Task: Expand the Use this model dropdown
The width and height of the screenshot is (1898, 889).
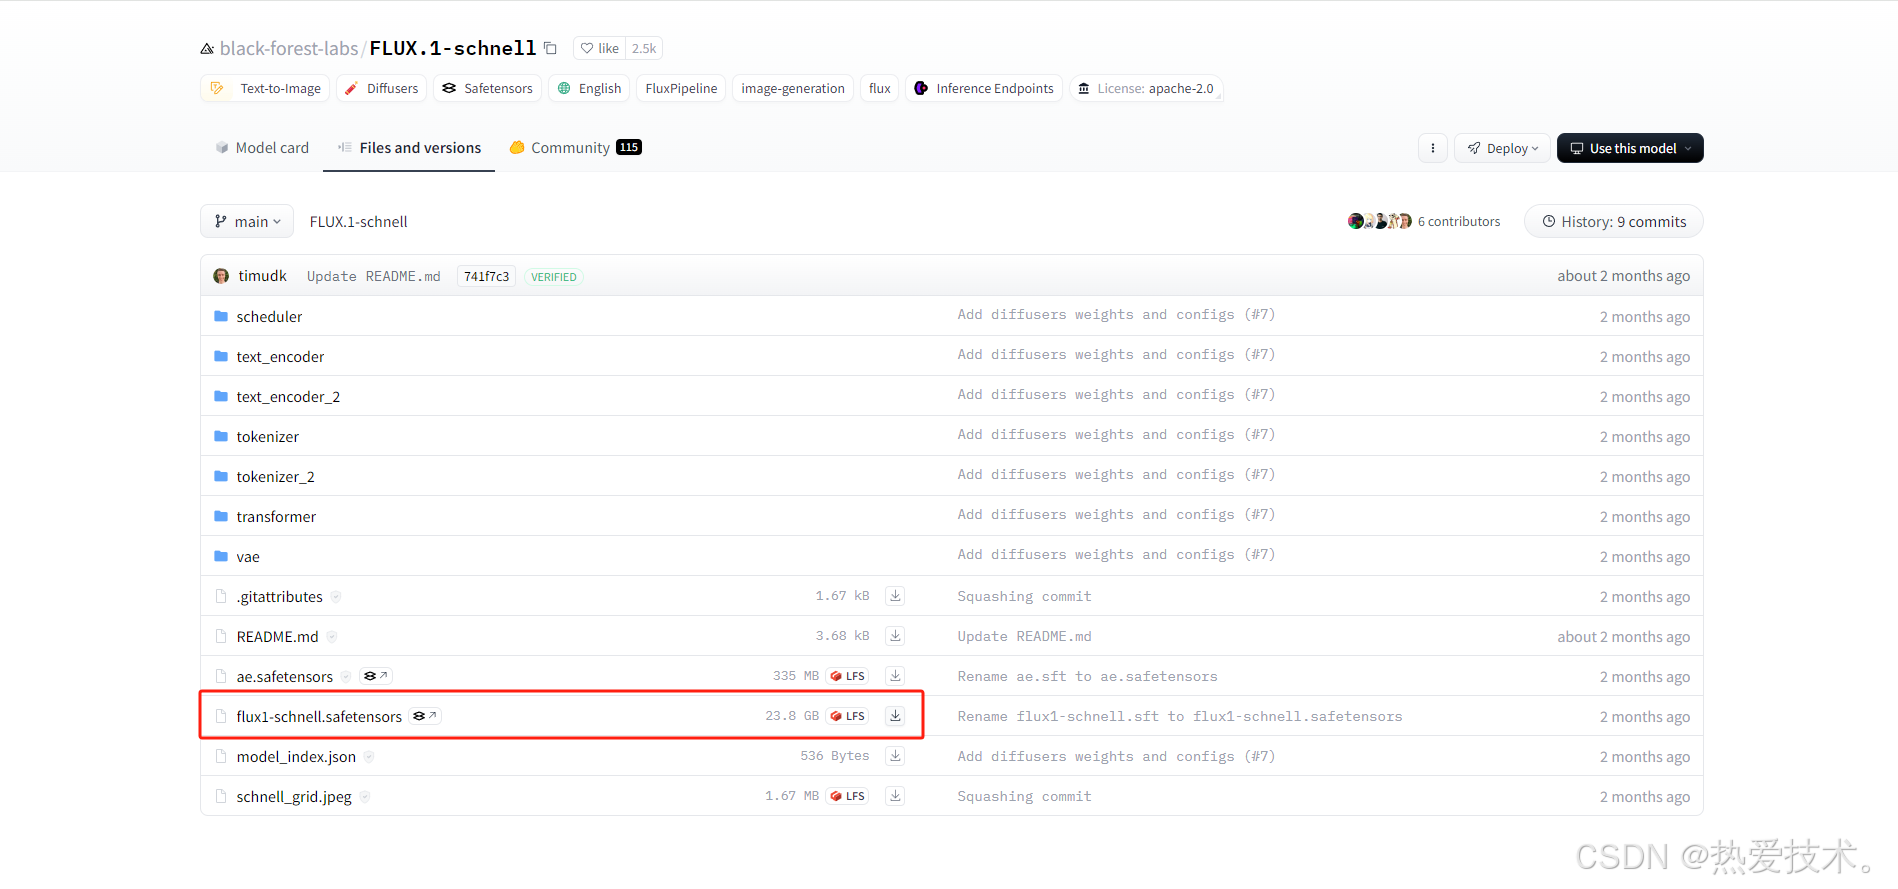Action: pos(1630,148)
